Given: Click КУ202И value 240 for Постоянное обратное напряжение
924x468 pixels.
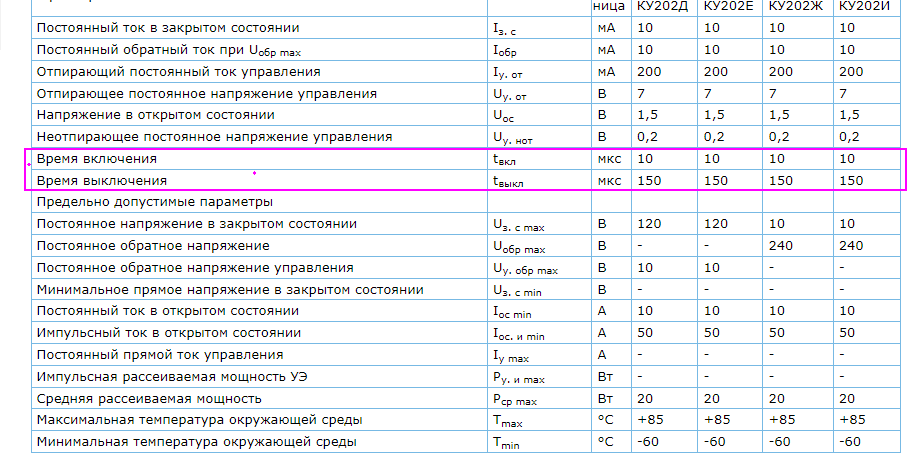Looking at the screenshot, I should click(851, 246).
